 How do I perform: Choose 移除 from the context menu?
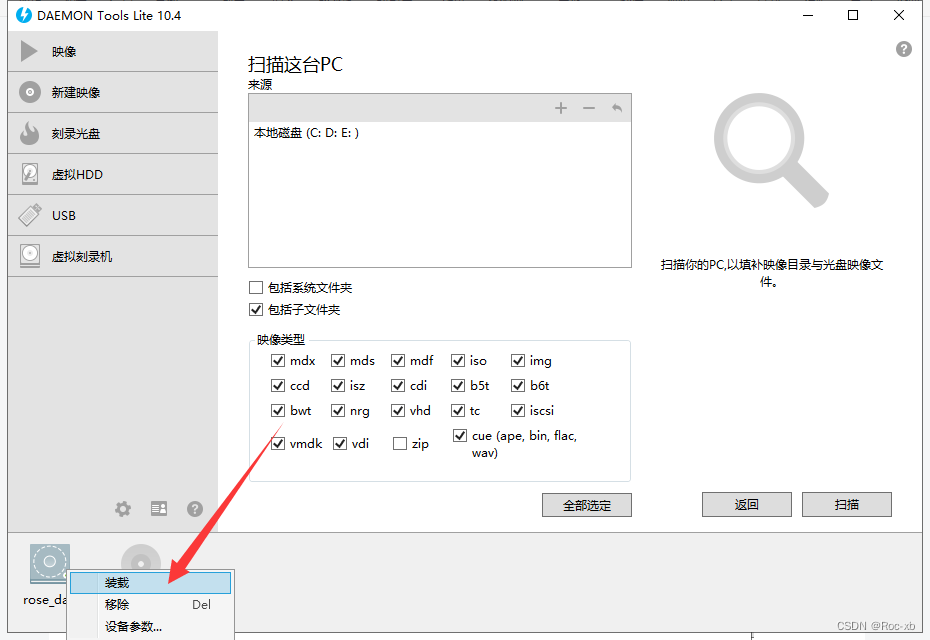click(150, 604)
